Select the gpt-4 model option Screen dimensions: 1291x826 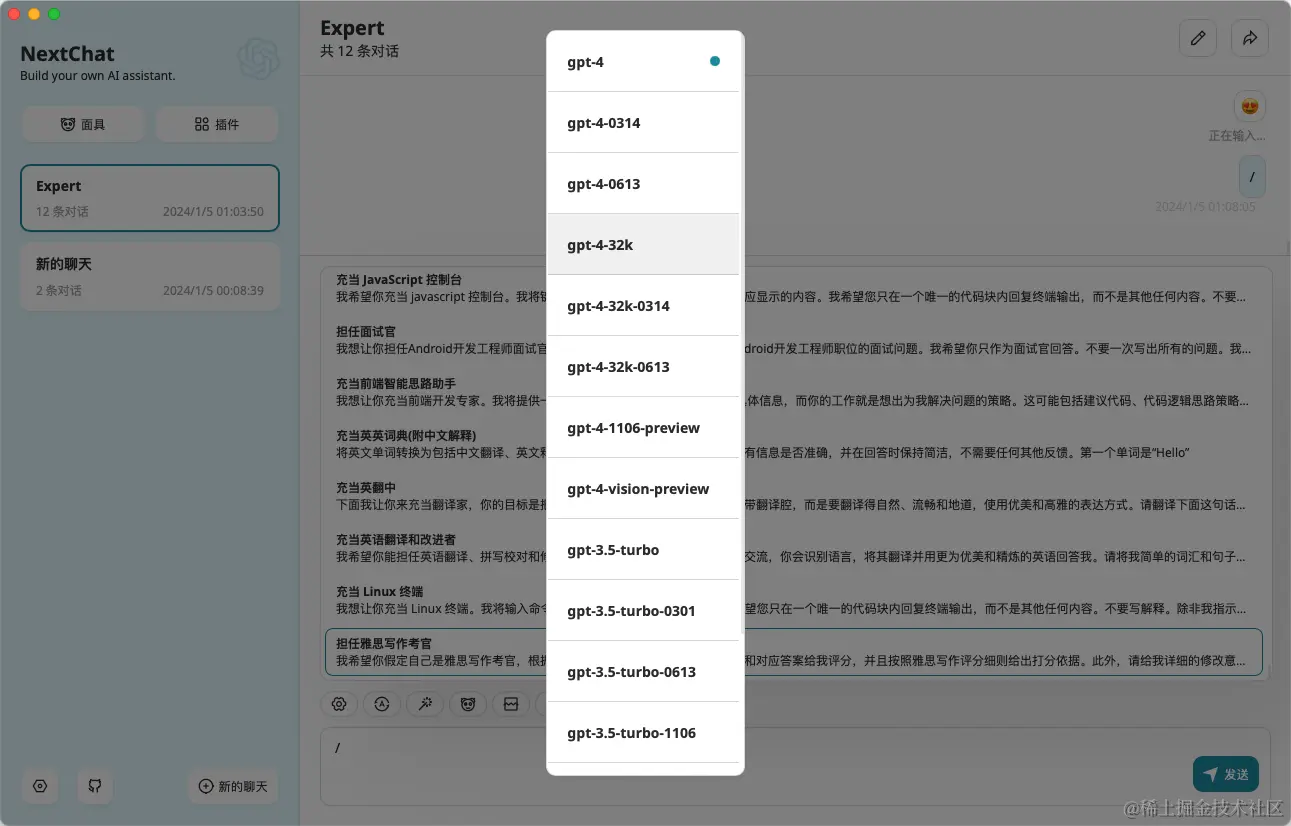point(643,62)
